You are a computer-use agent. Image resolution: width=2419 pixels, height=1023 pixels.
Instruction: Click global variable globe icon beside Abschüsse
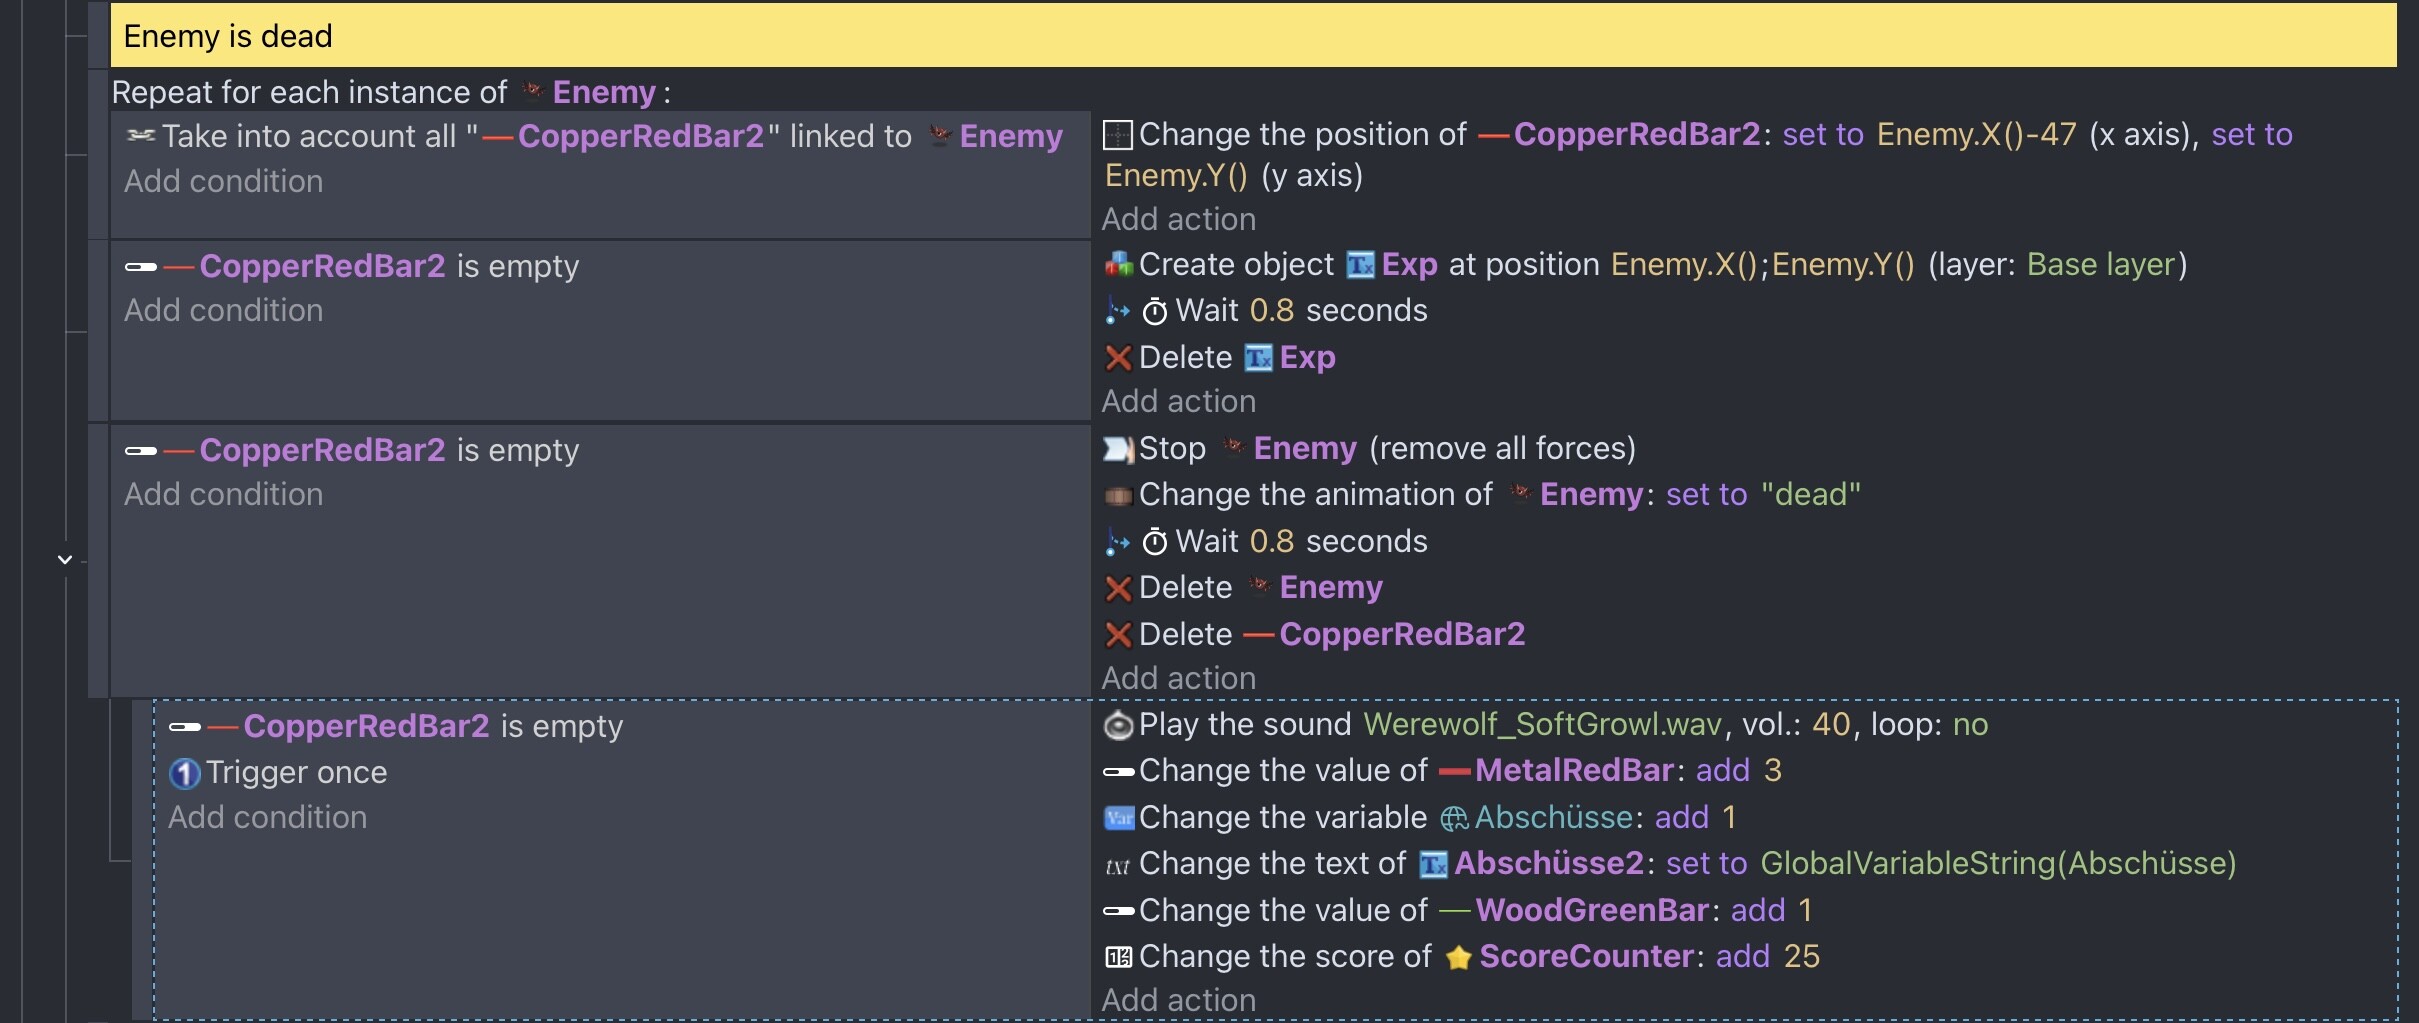point(1454,819)
